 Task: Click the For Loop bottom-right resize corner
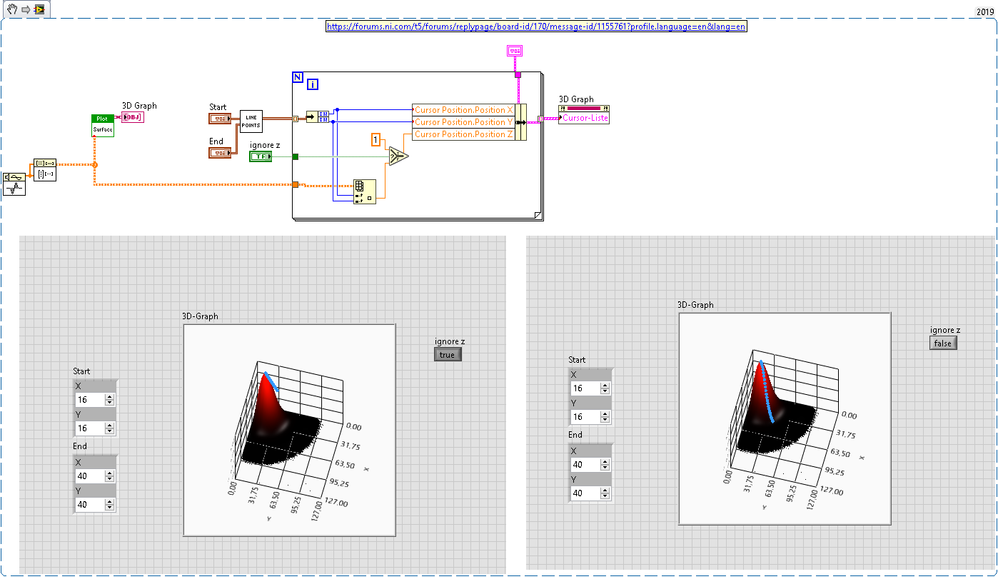click(x=538, y=216)
